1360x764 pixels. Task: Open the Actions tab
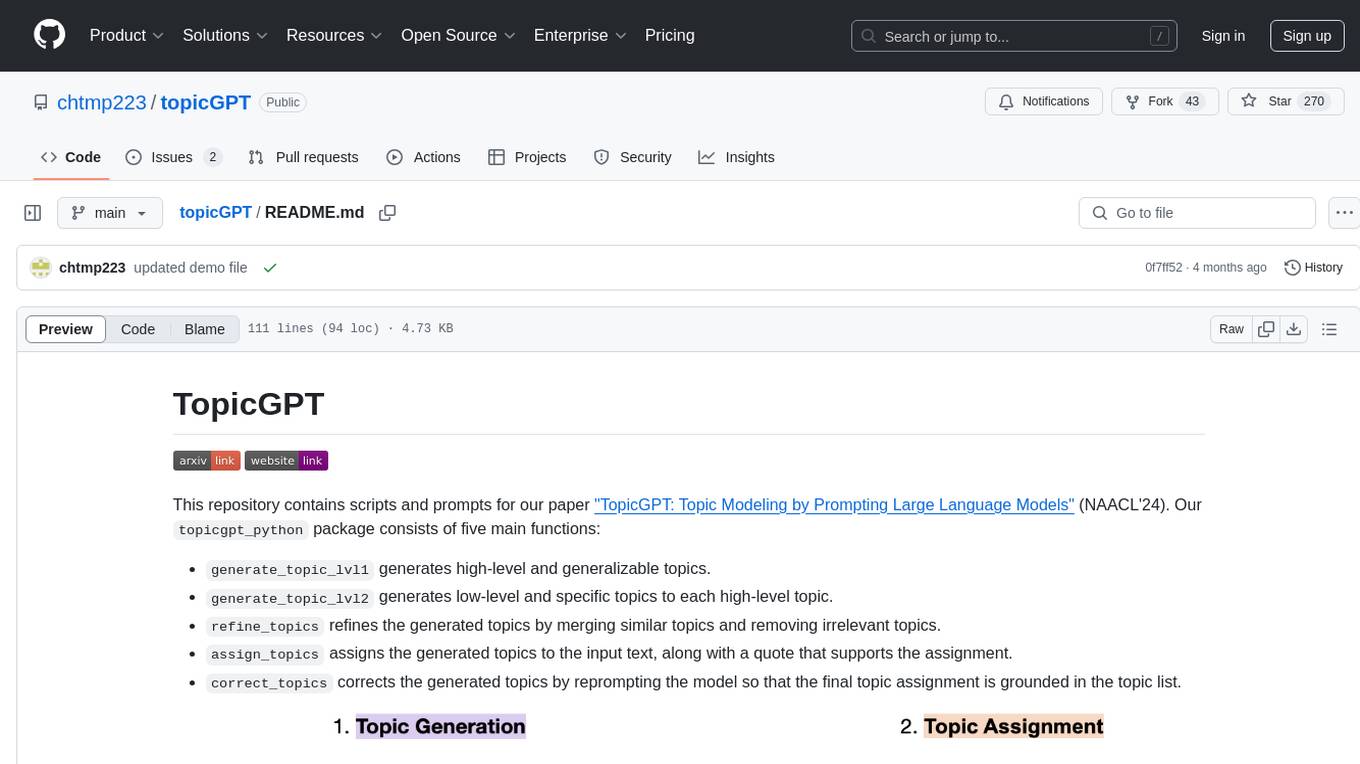pos(423,157)
